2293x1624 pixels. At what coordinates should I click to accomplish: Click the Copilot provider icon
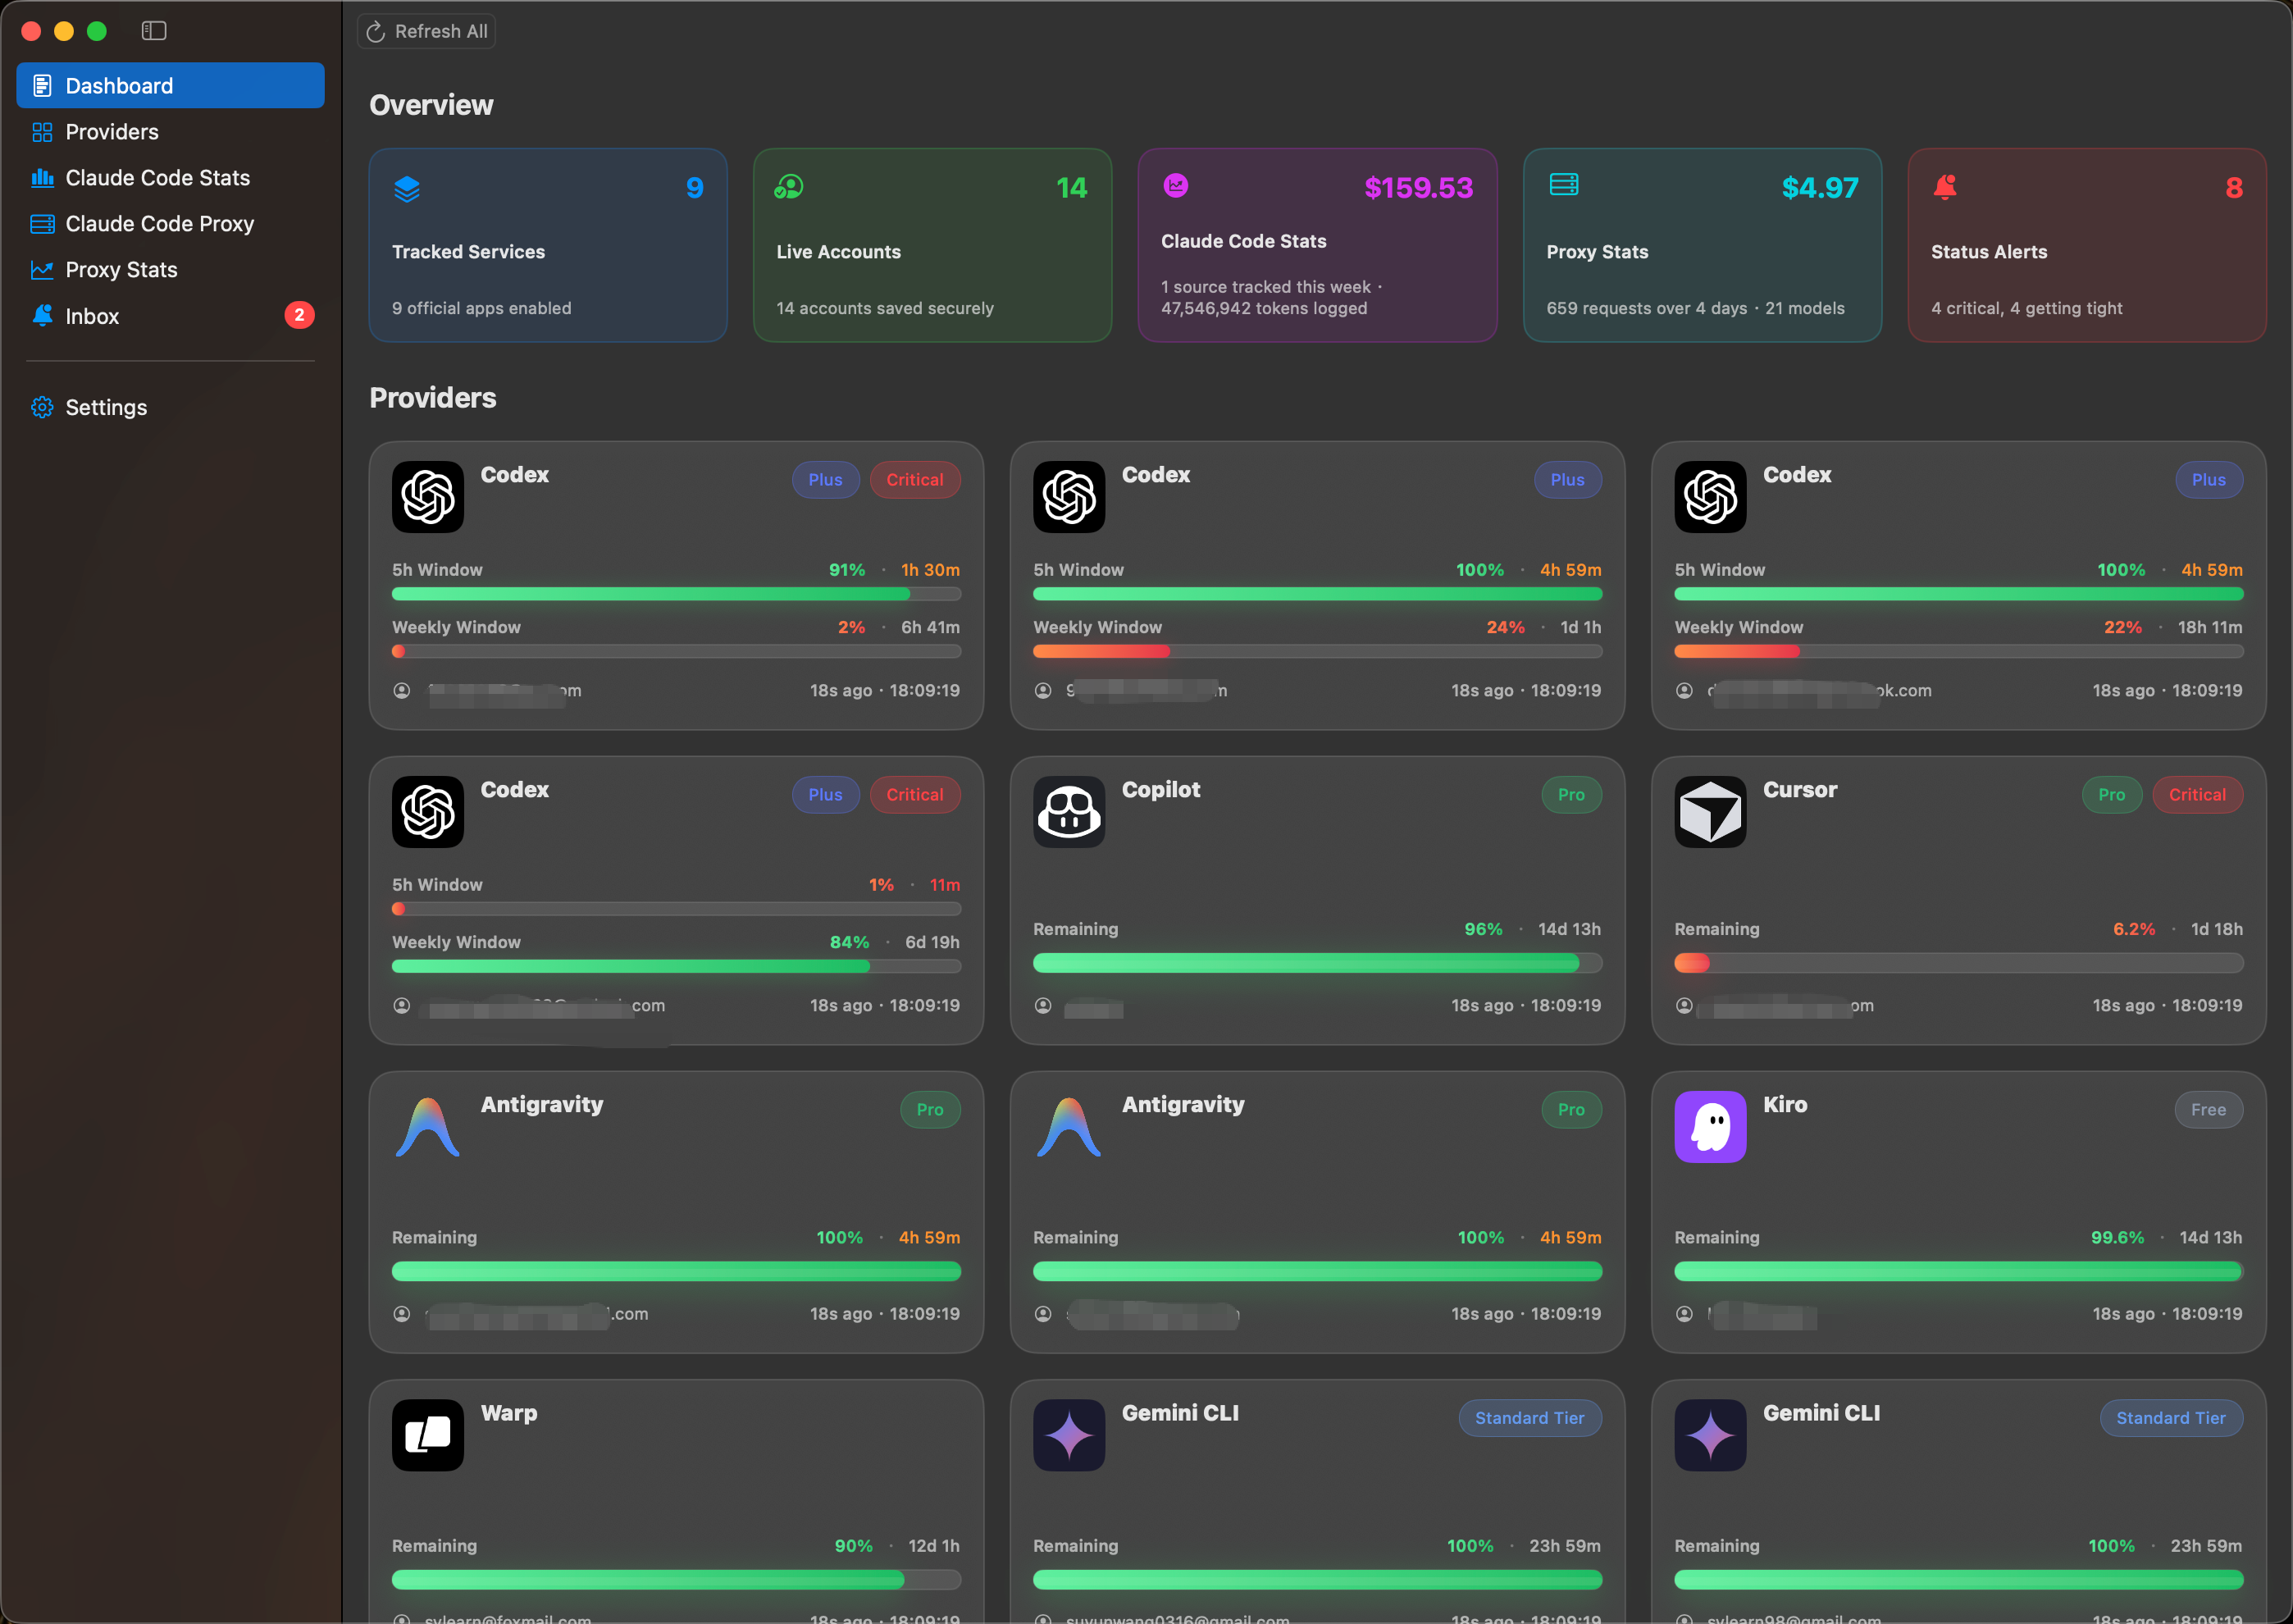coord(1068,811)
